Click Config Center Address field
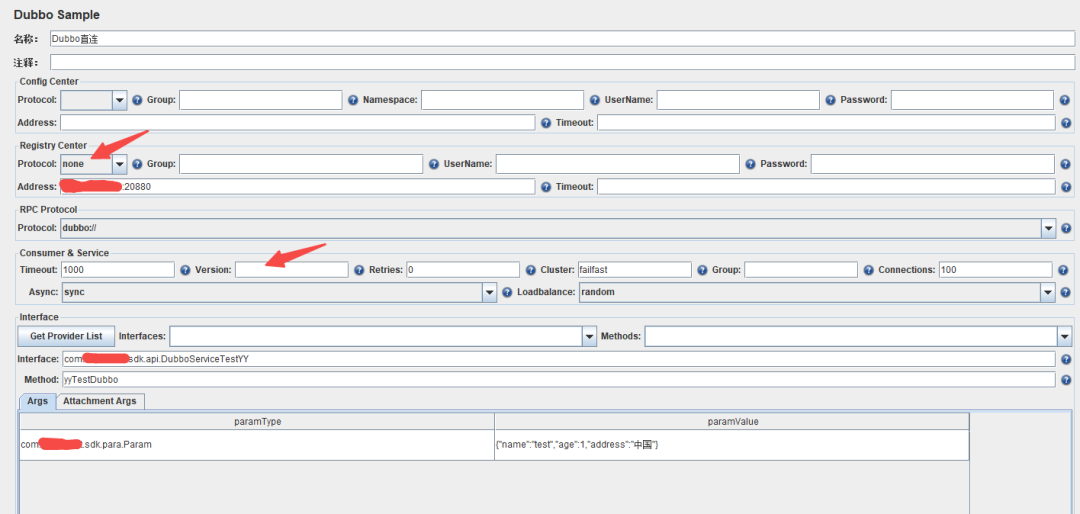The image size is (1080, 514). [x=298, y=123]
